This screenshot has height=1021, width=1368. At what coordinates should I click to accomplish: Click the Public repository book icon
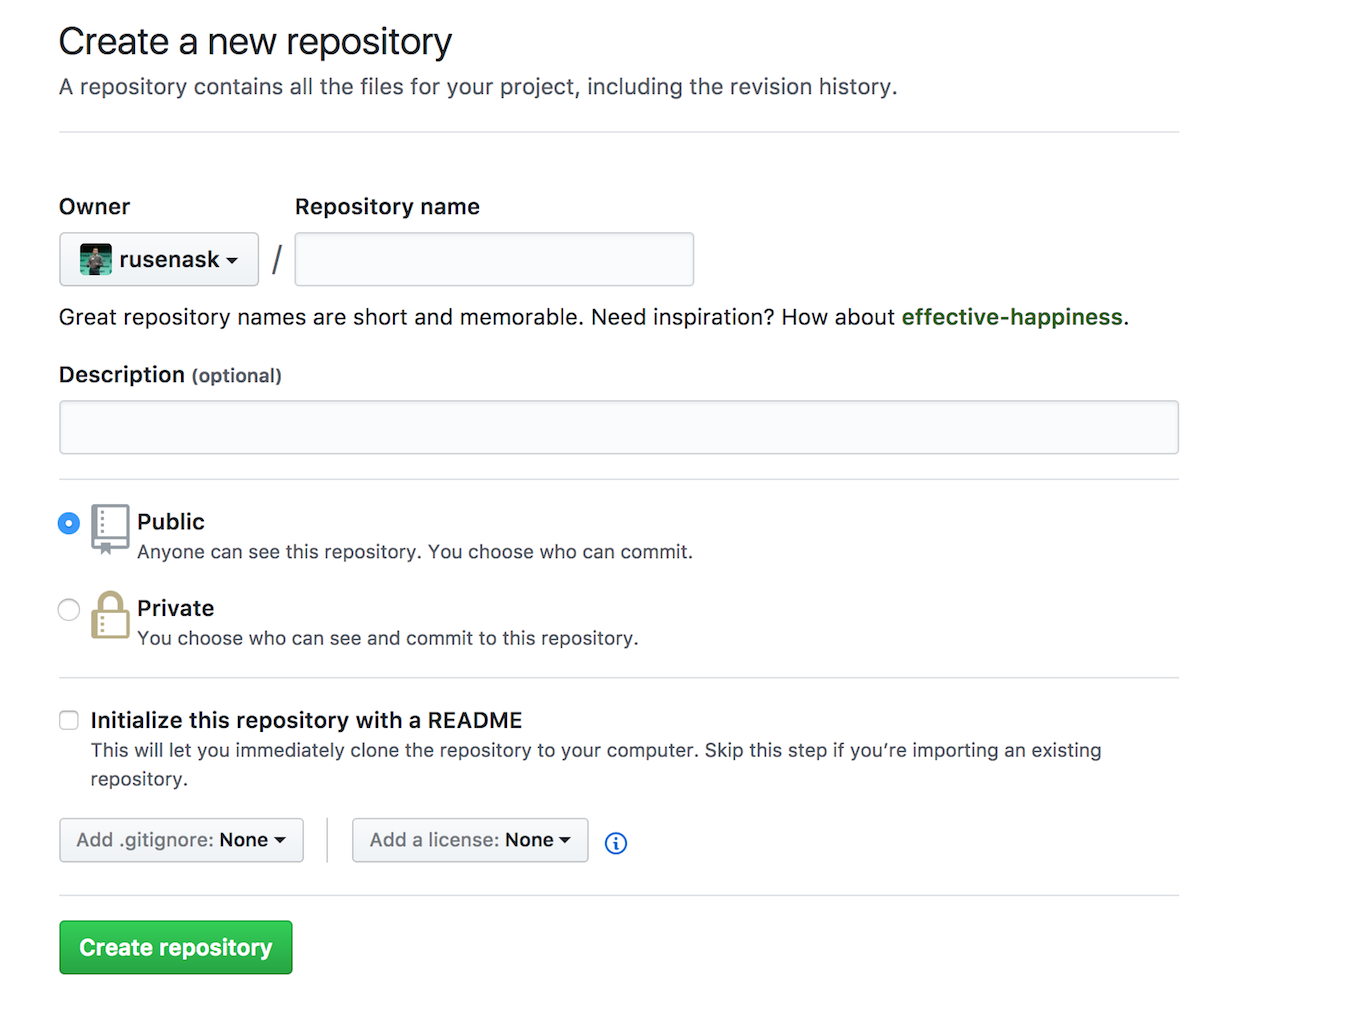pos(110,530)
